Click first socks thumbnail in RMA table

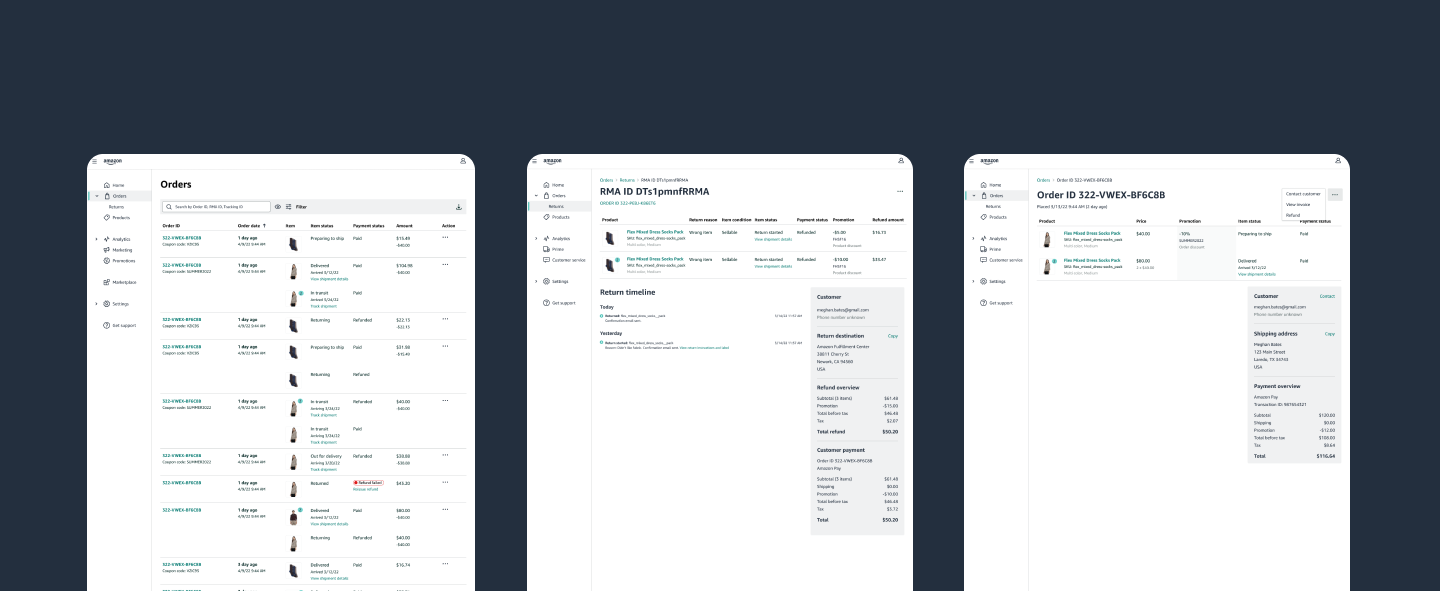[609, 237]
